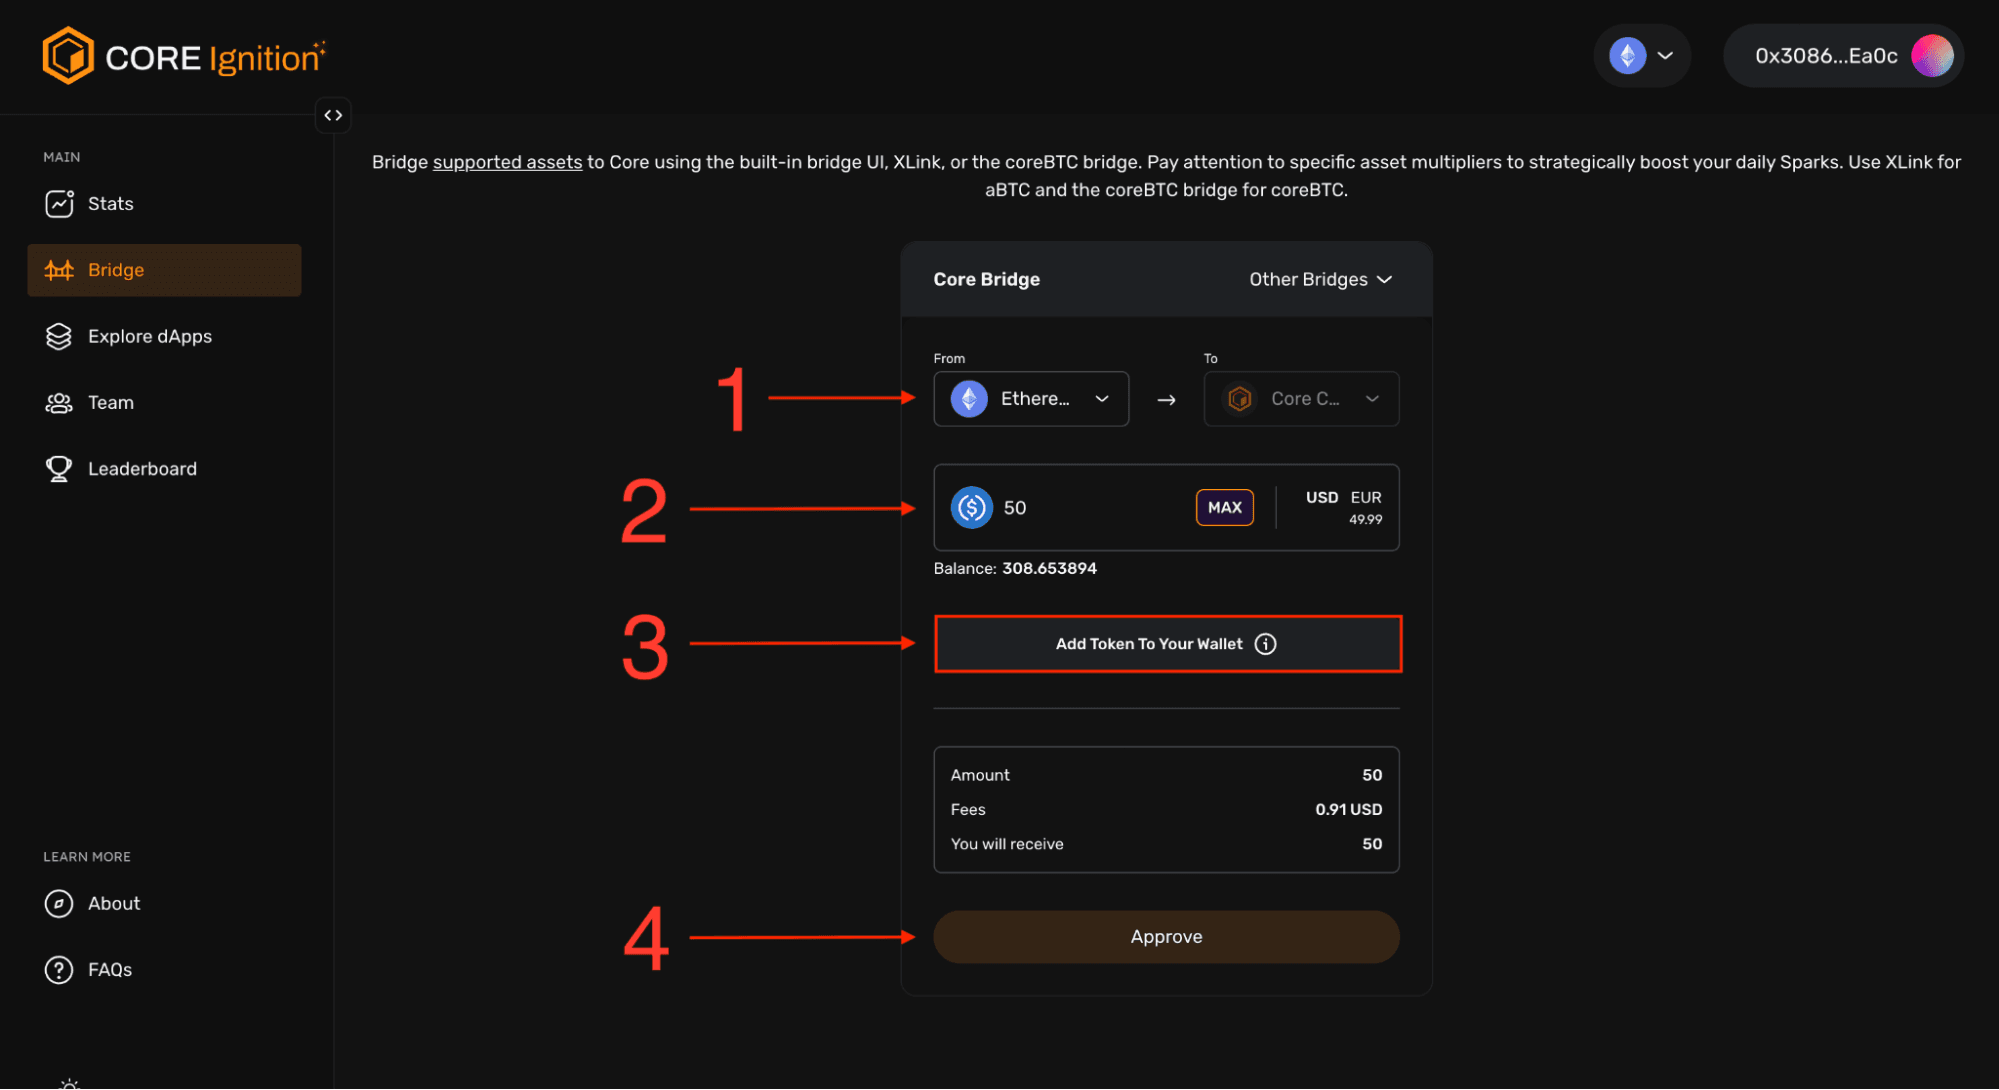Toggle the theme sun icon
Image resolution: width=1999 pixels, height=1090 pixels.
coord(69,1083)
